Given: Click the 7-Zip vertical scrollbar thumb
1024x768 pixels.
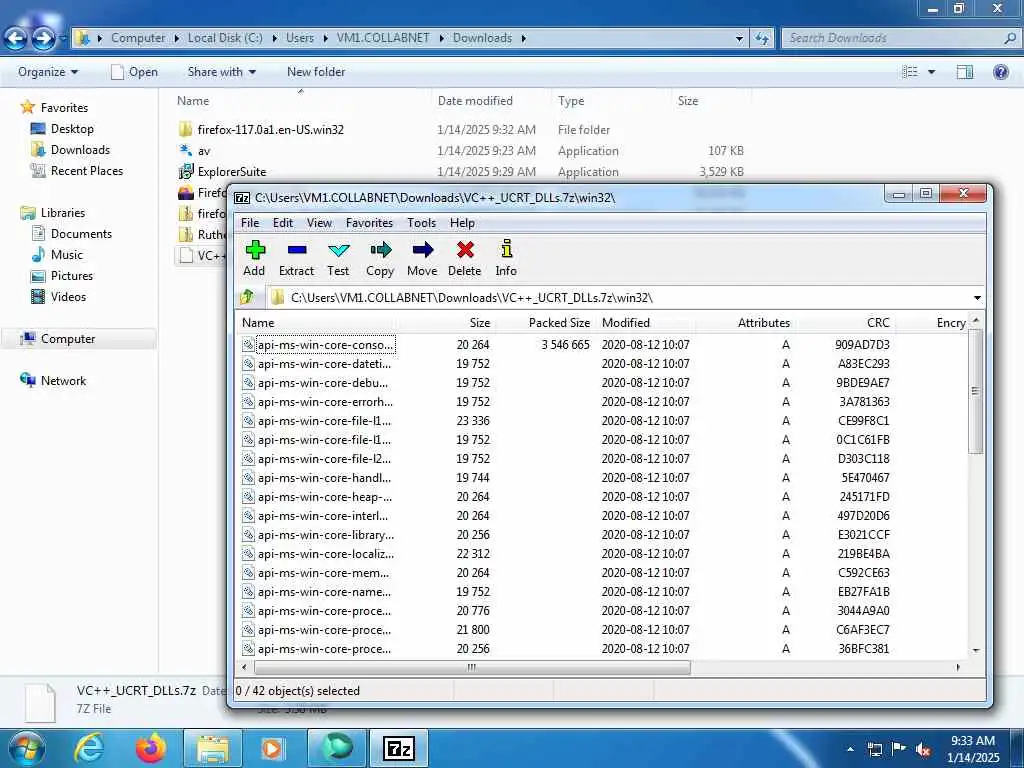Looking at the screenshot, I should click(976, 391).
